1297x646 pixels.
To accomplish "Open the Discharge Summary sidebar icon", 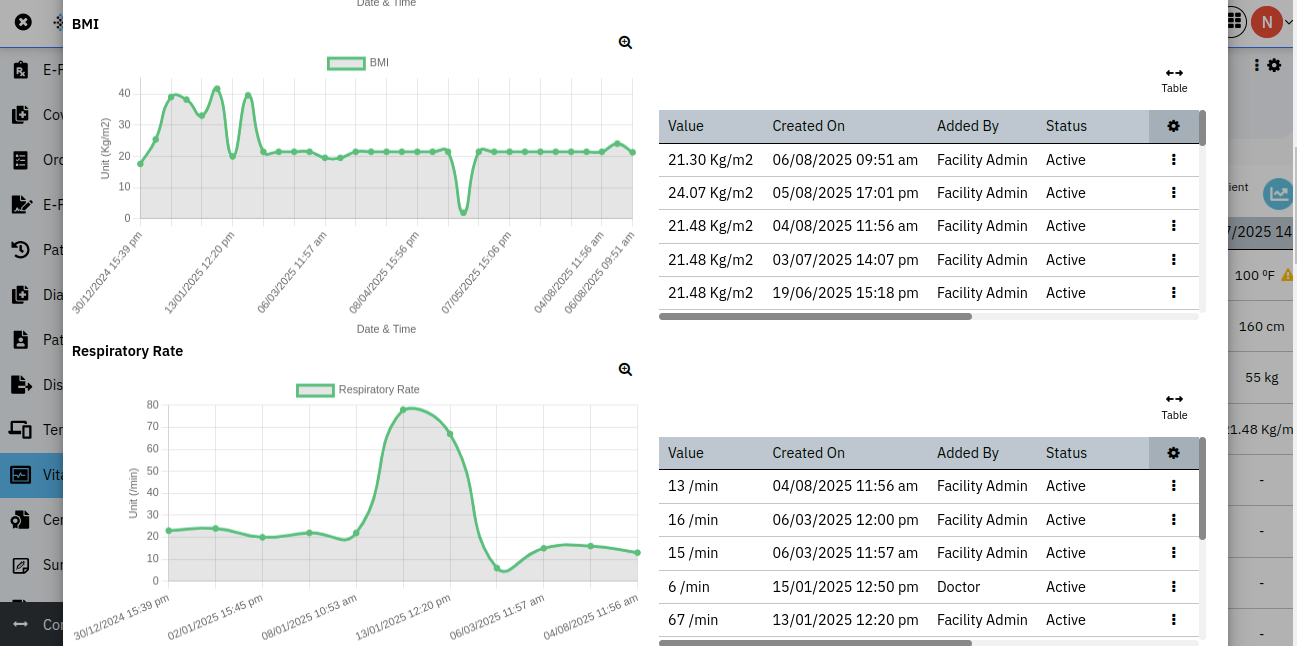I will 22,384.
